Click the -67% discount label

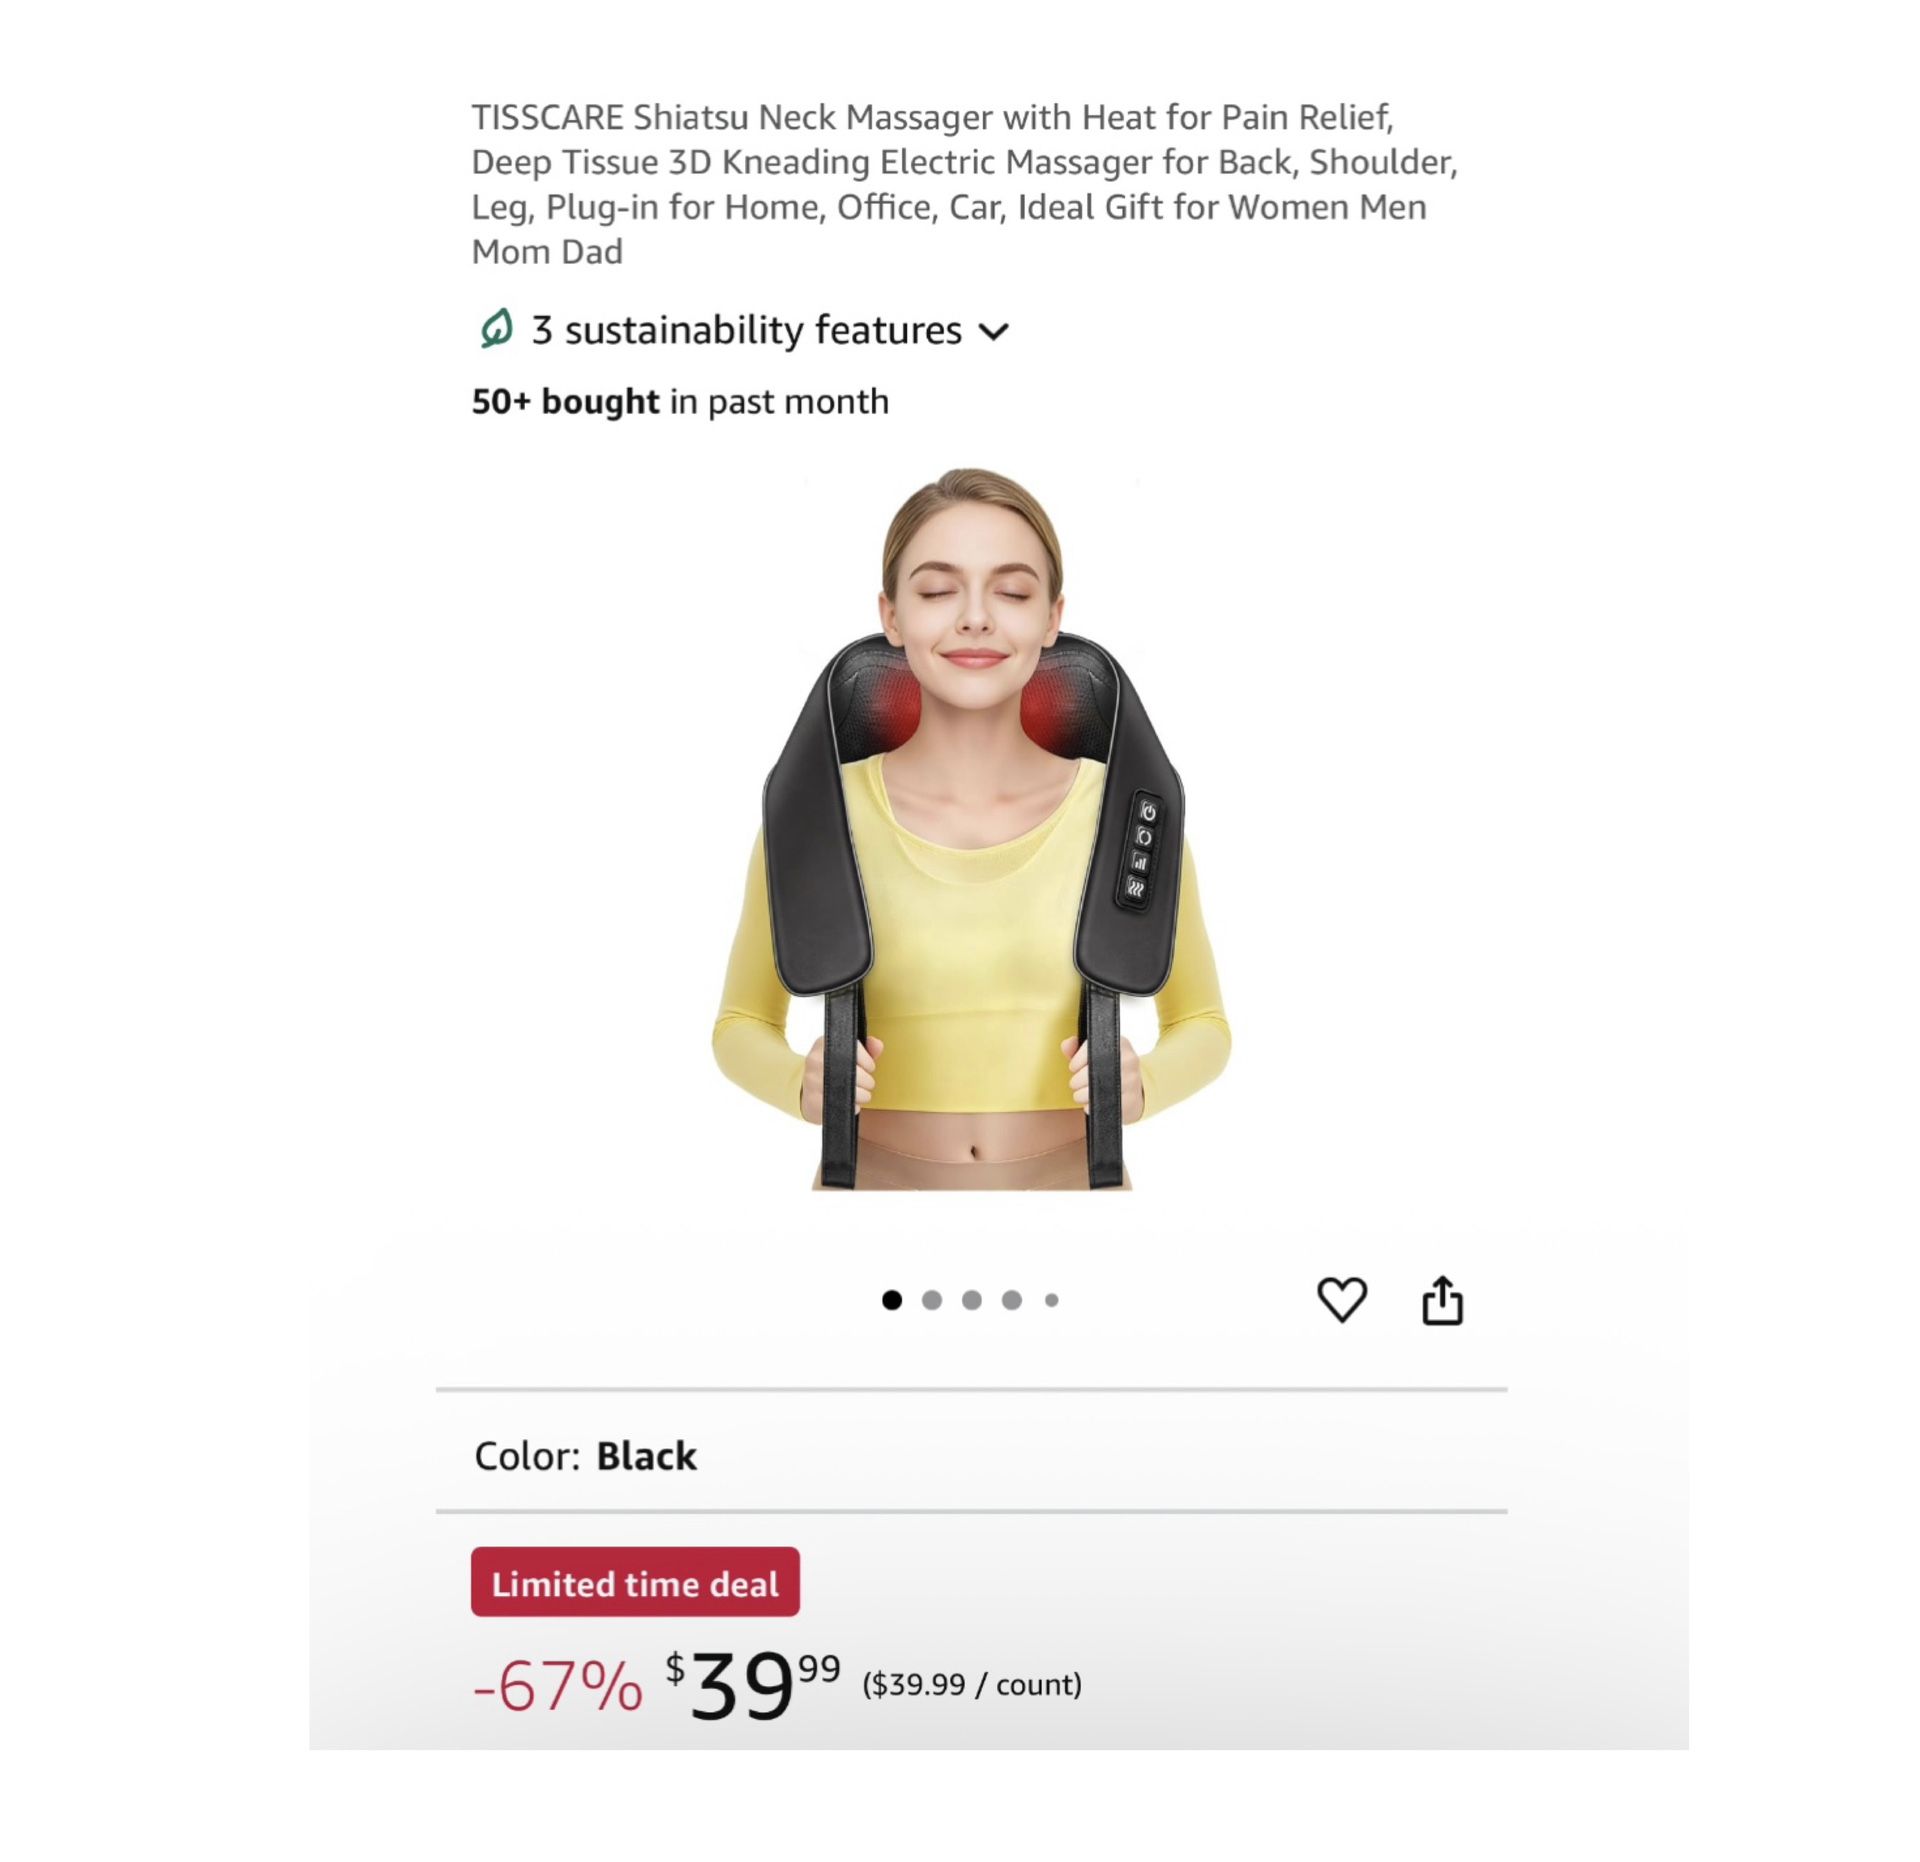pyautogui.click(x=557, y=1686)
